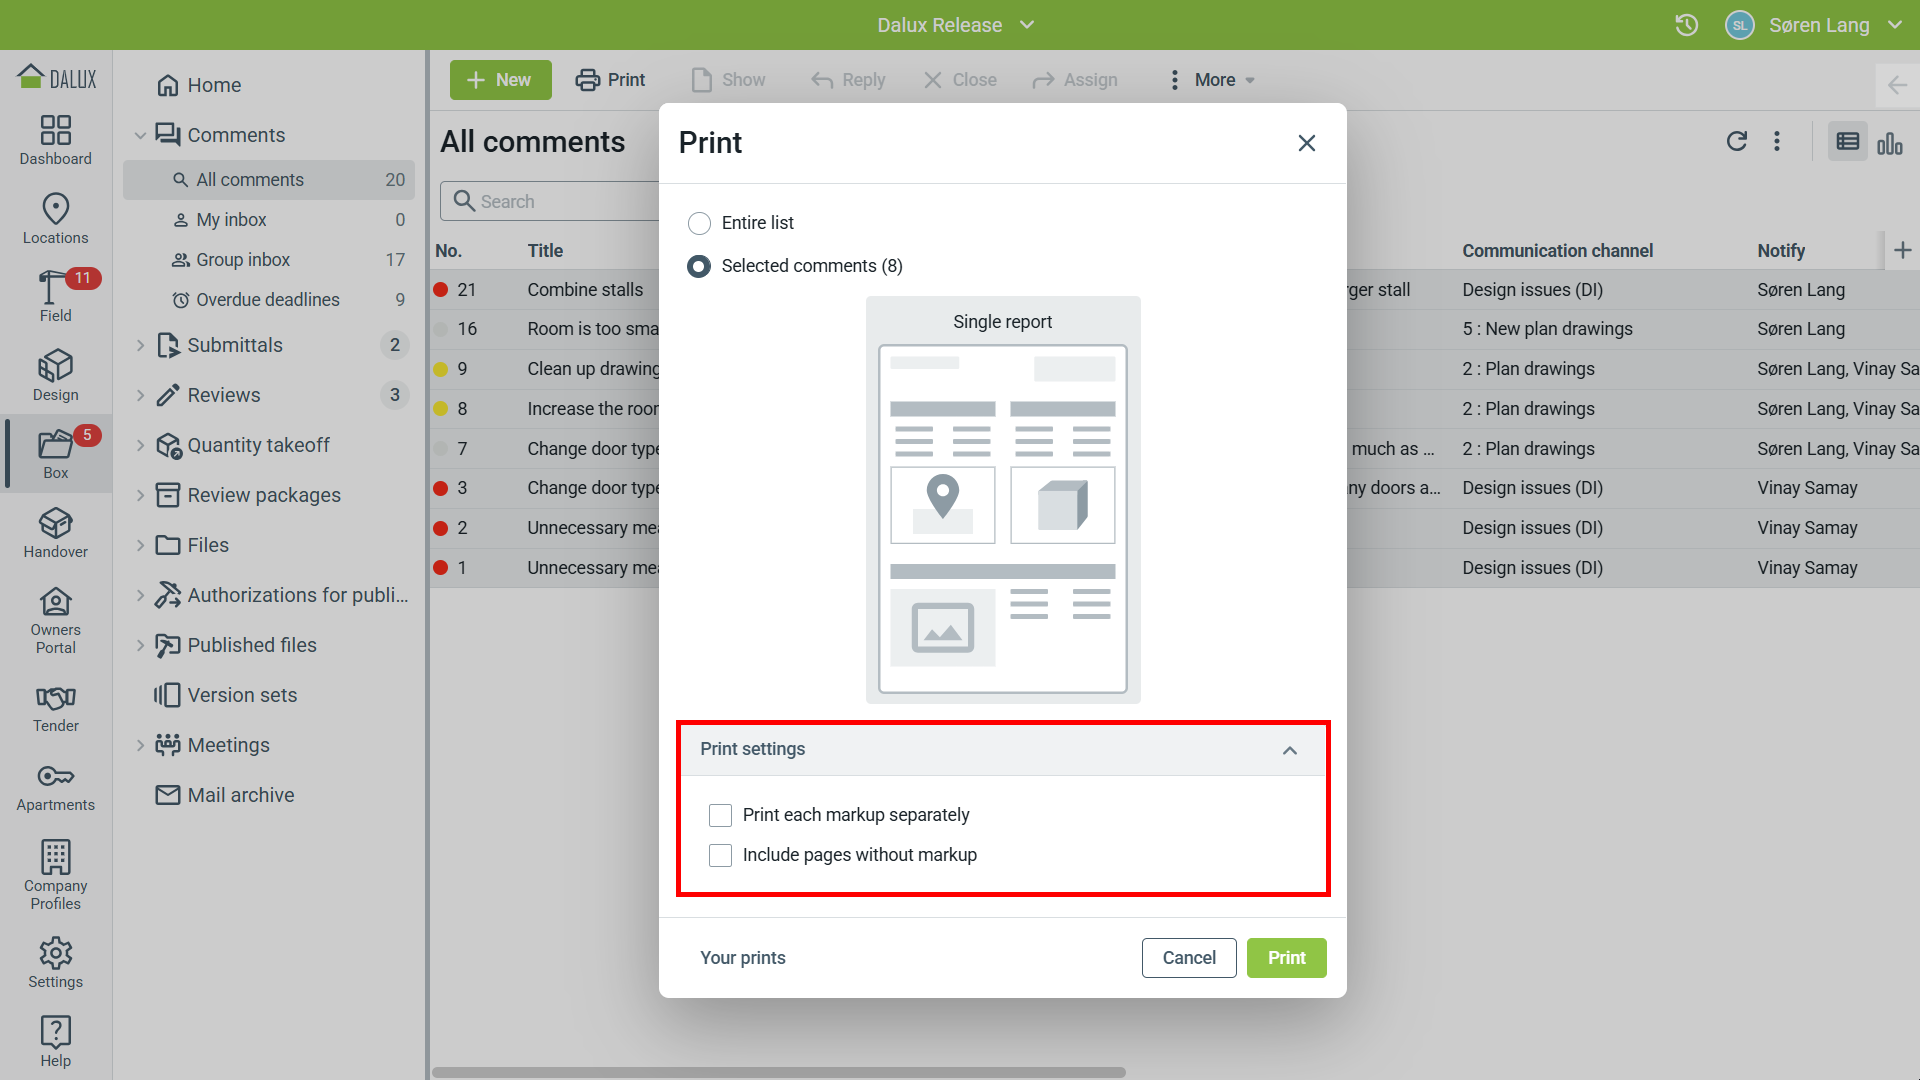This screenshot has width=1920, height=1080.
Task: Switch to list view
Action: pyautogui.click(x=1848, y=142)
